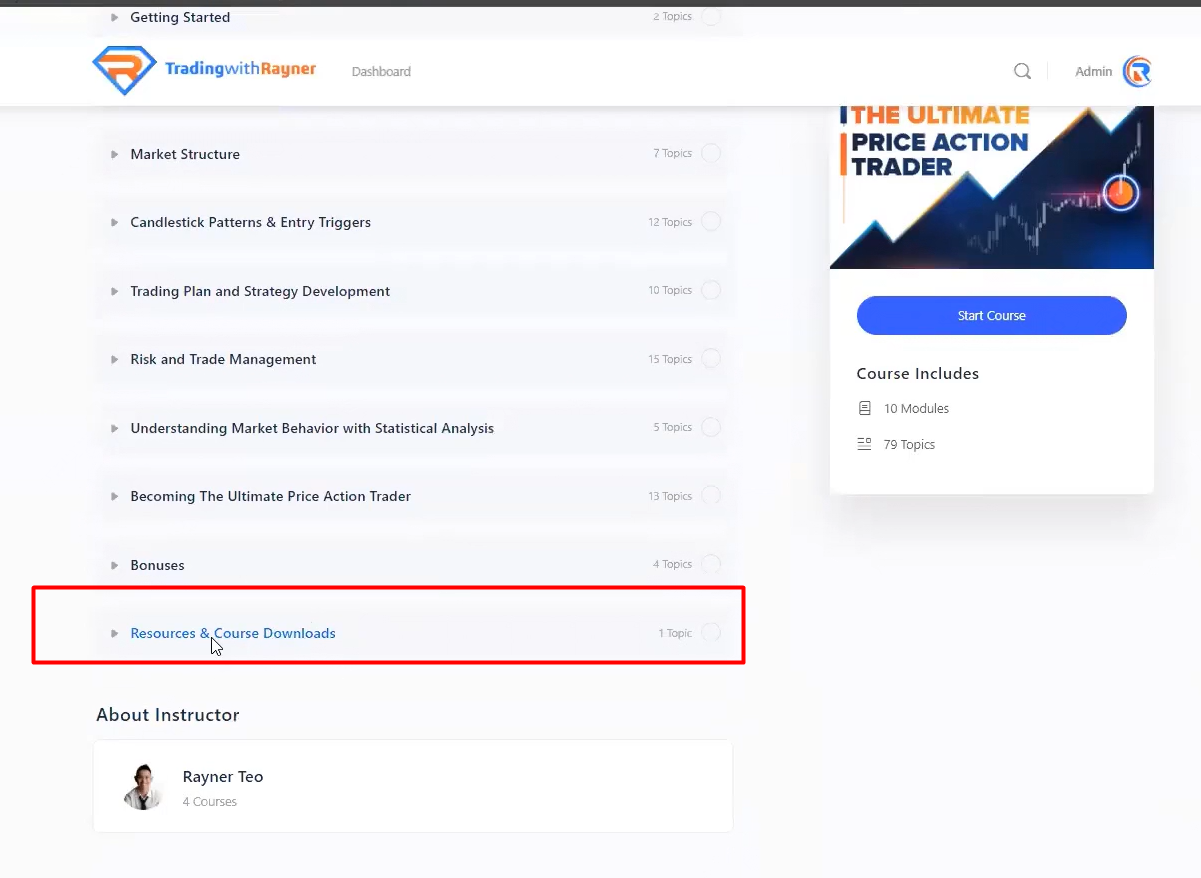
Task: Click "4 Topics" in Bonuses row
Action: click(672, 564)
